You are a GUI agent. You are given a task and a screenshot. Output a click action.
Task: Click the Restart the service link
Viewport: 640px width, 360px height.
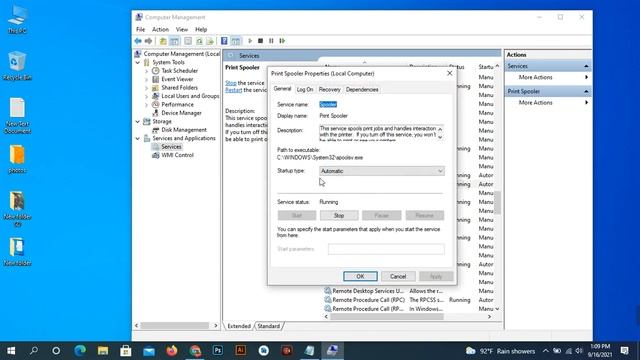(x=233, y=90)
